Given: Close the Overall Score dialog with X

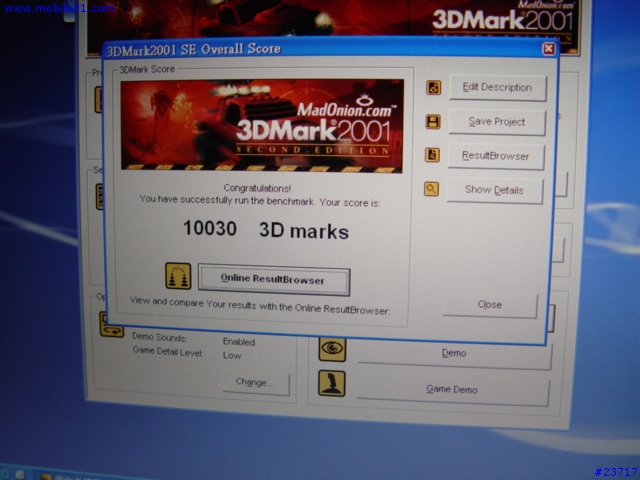Looking at the screenshot, I should [x=549, y=49].
